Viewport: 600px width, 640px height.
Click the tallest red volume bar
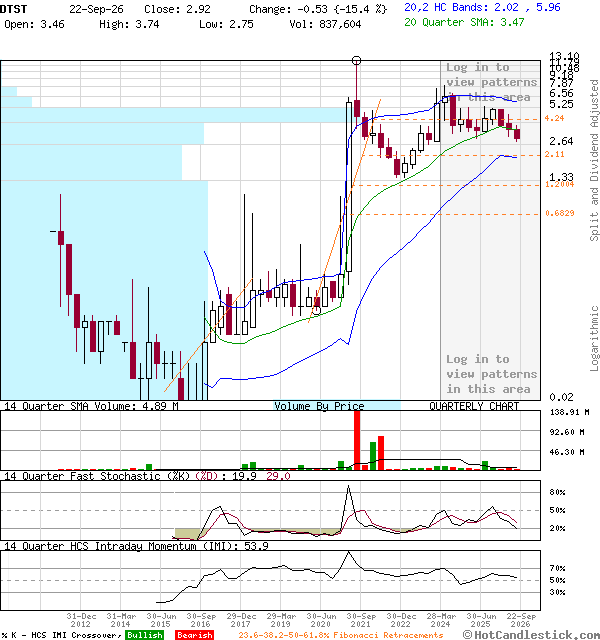[x=357, y=440]
